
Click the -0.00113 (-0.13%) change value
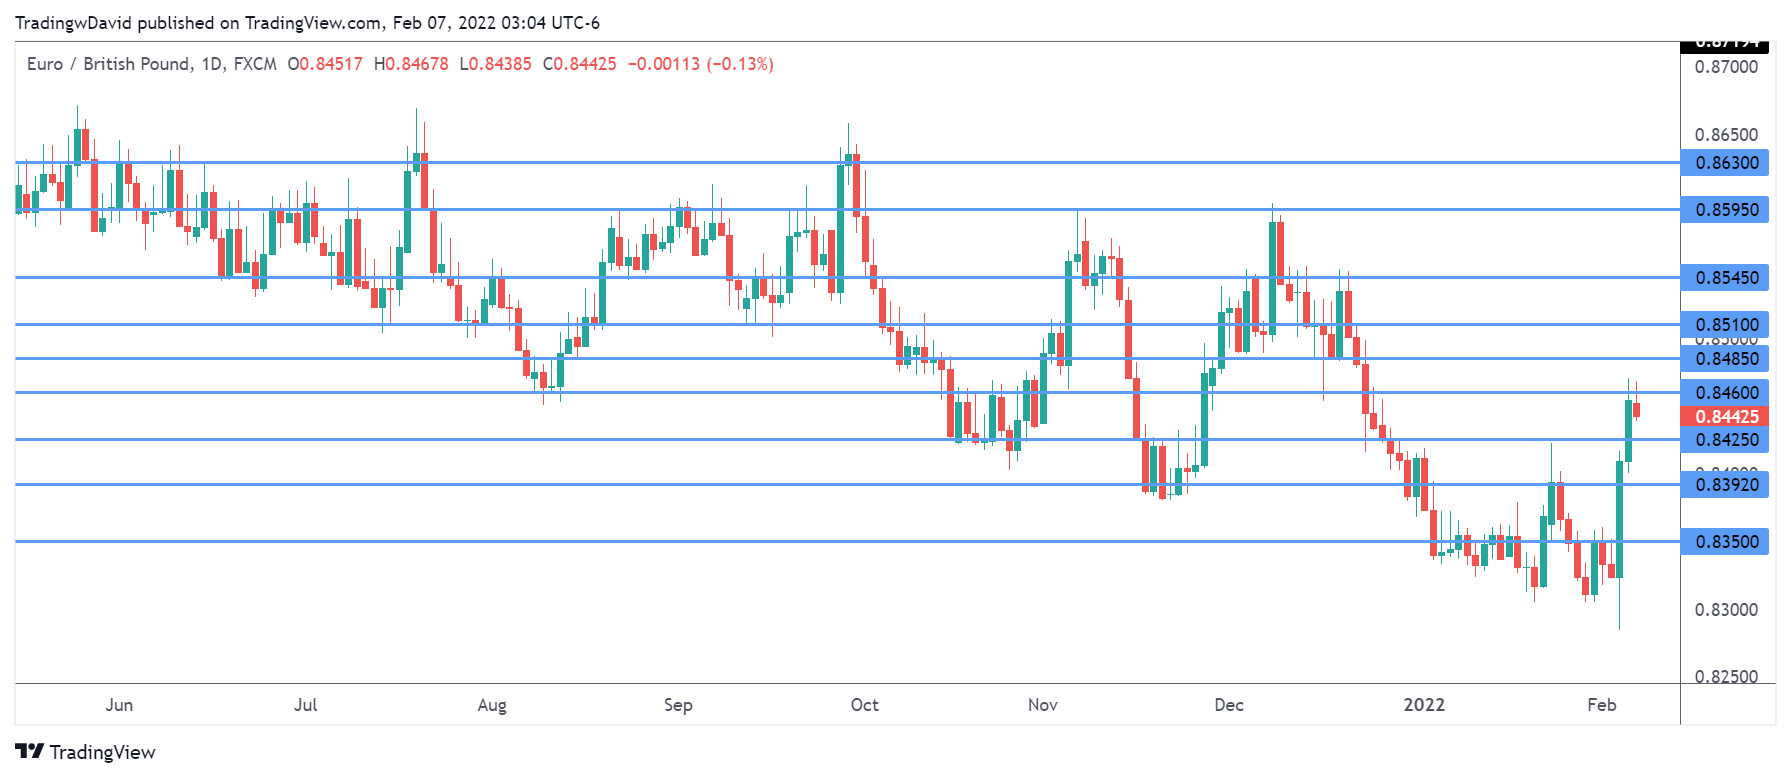pos(700,64)
